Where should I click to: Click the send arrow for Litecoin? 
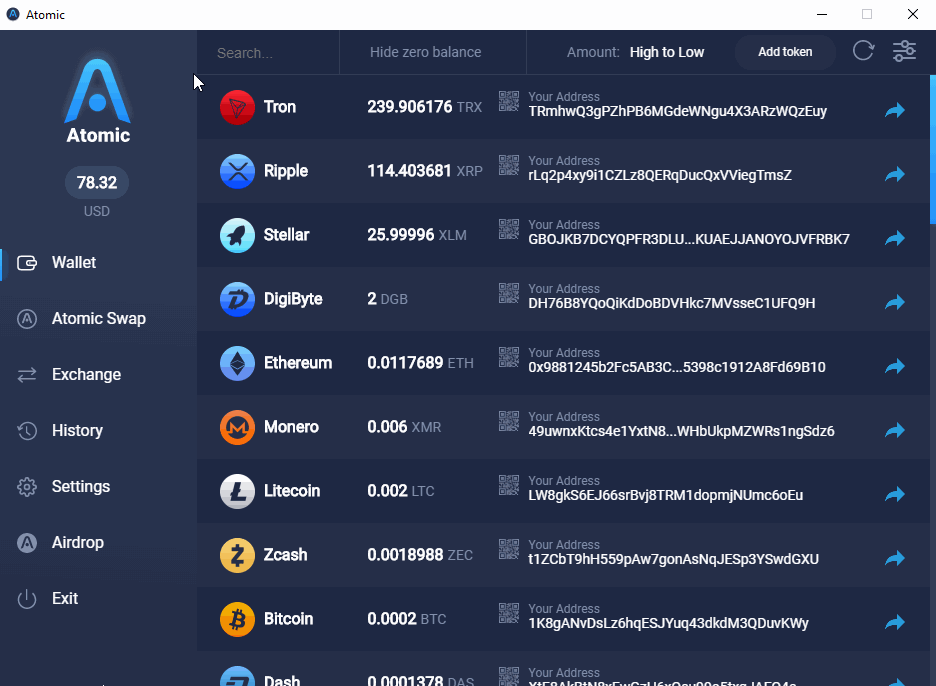pos(895,494)
